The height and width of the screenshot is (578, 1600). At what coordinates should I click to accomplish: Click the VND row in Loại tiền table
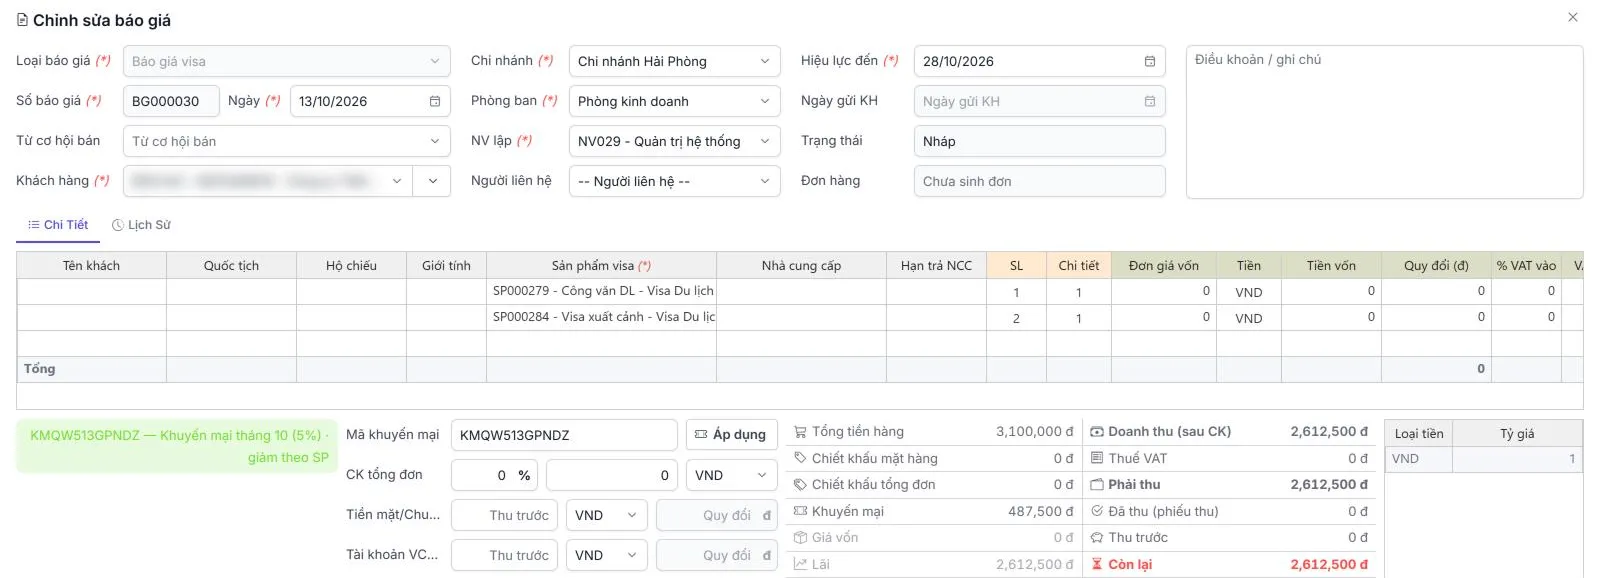(x=1483, y=459)
